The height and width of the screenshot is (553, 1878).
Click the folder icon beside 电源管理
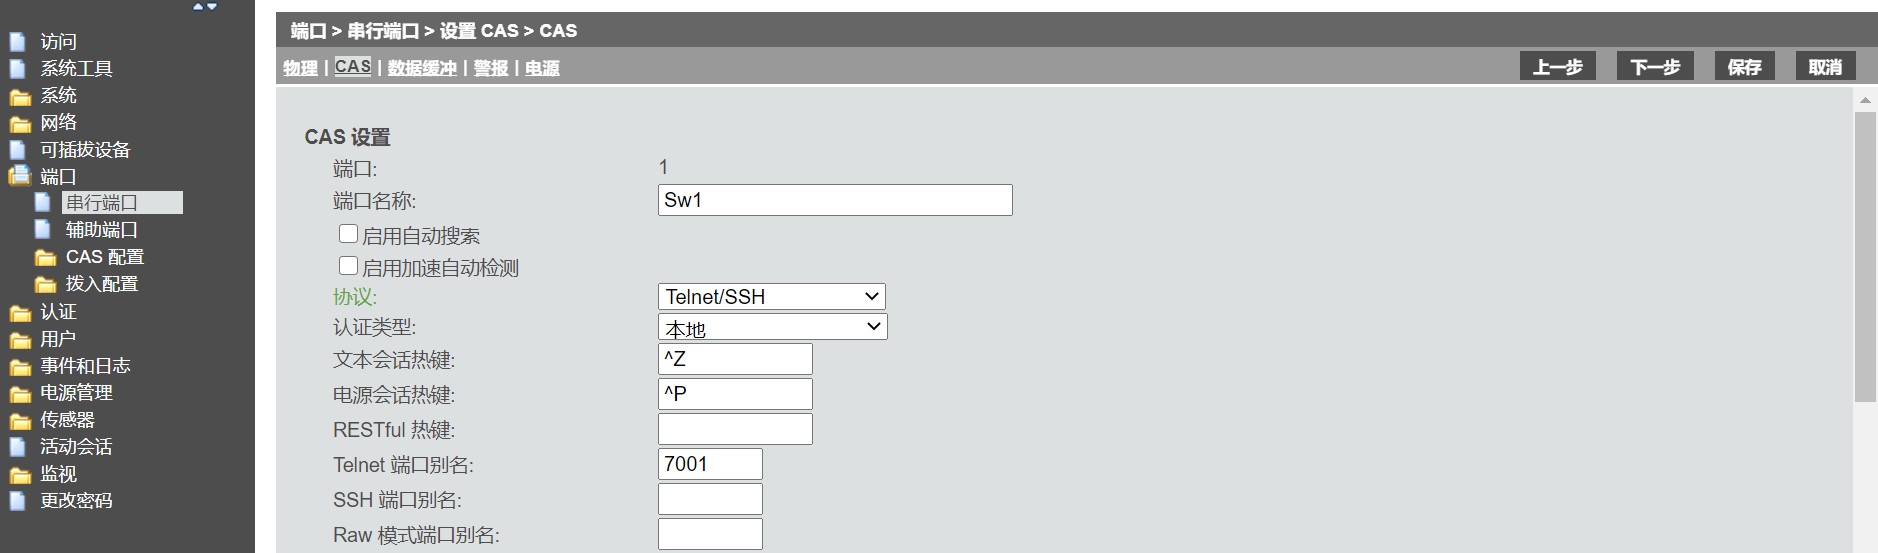20,394
